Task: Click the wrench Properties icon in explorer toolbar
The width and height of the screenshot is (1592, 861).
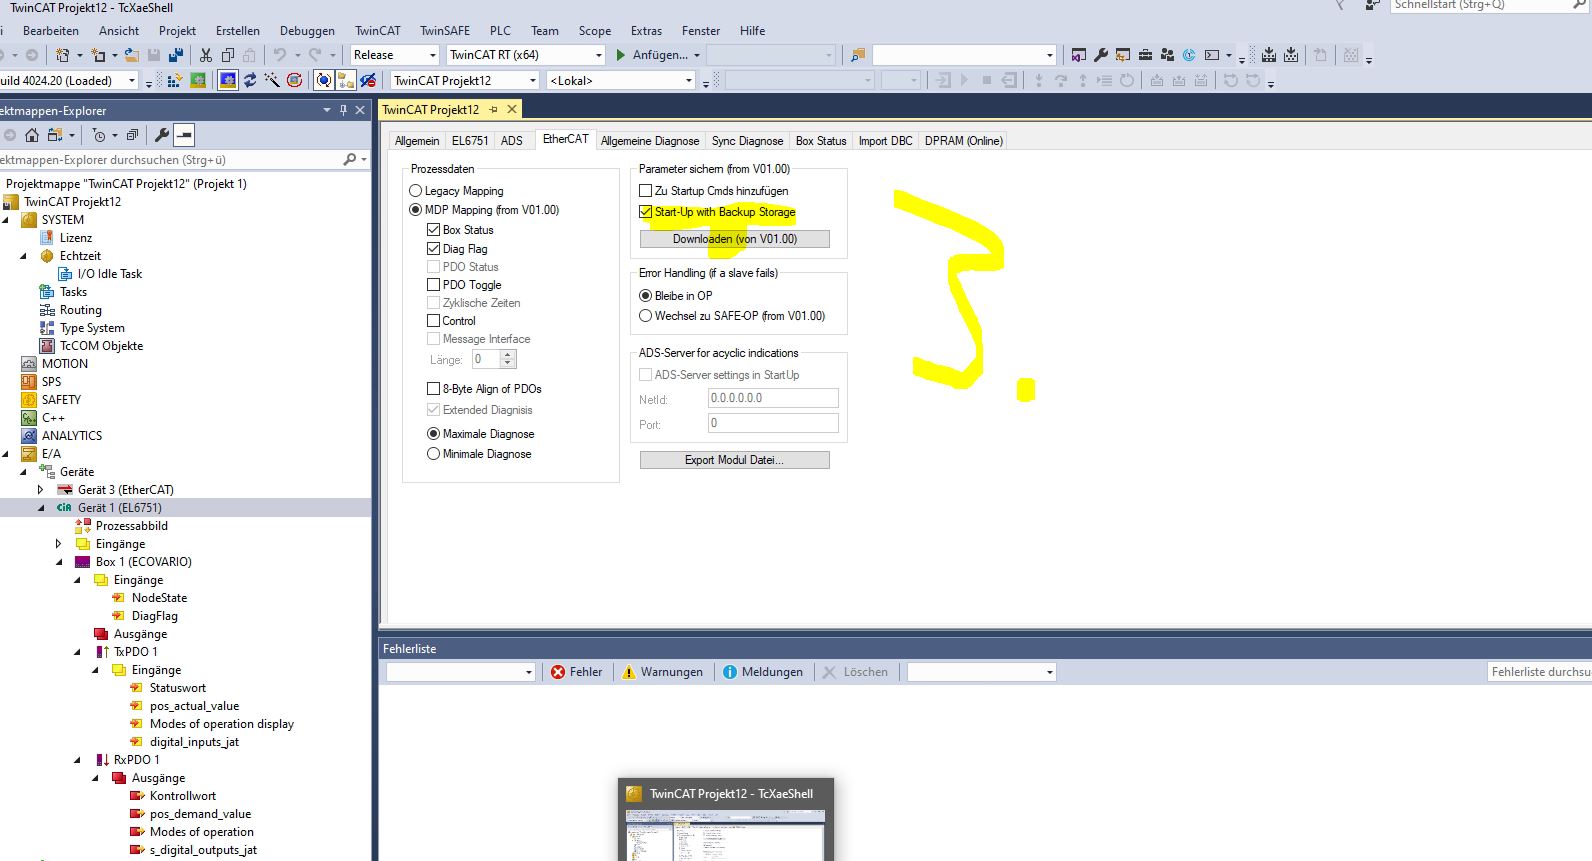Action: pyautogui.click(x=162, y=135)
